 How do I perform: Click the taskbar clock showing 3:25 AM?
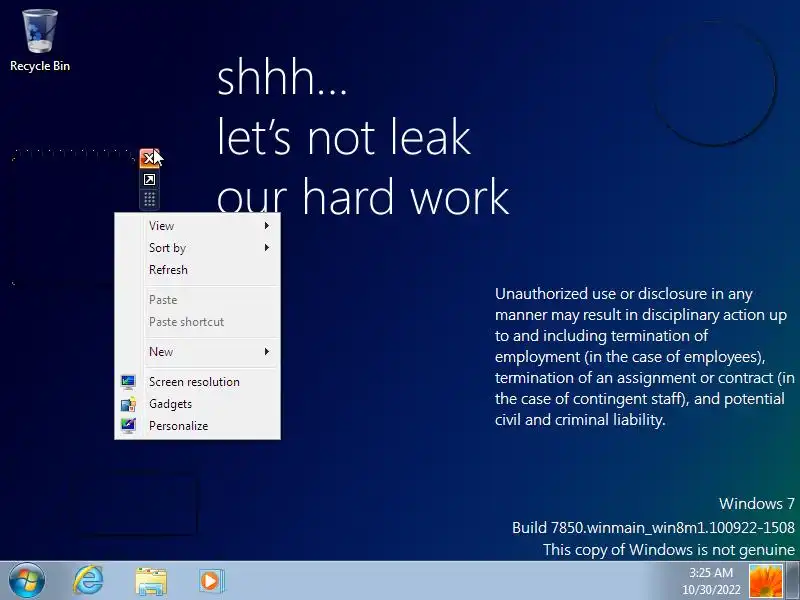point(711,572)
